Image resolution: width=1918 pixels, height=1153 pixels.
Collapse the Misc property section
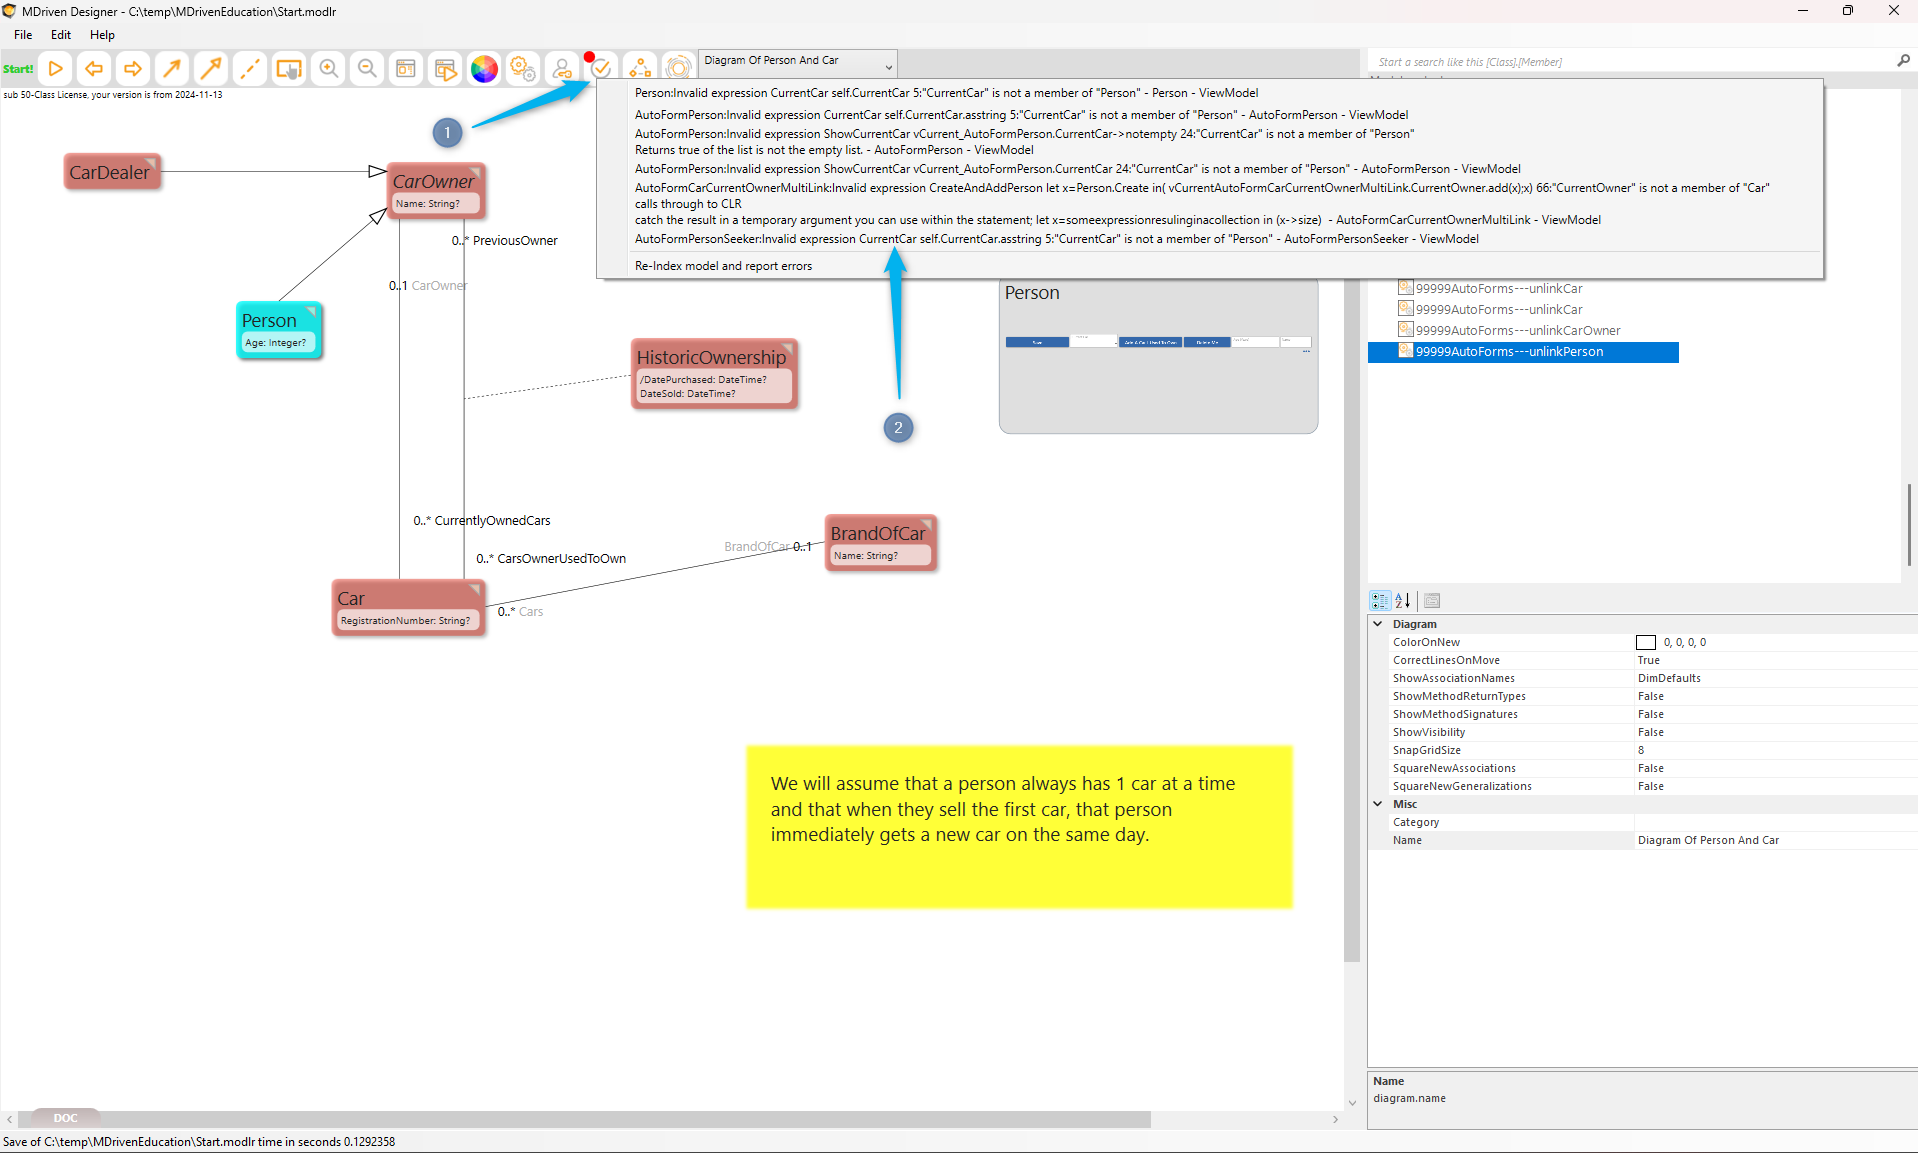(1378, 804)
